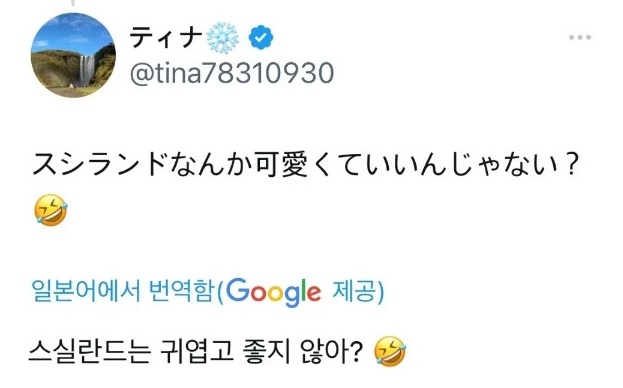The width and height of the screenshot is (623, 388).
Task: Open the @tina78310930 handle link
Action: 232,73
